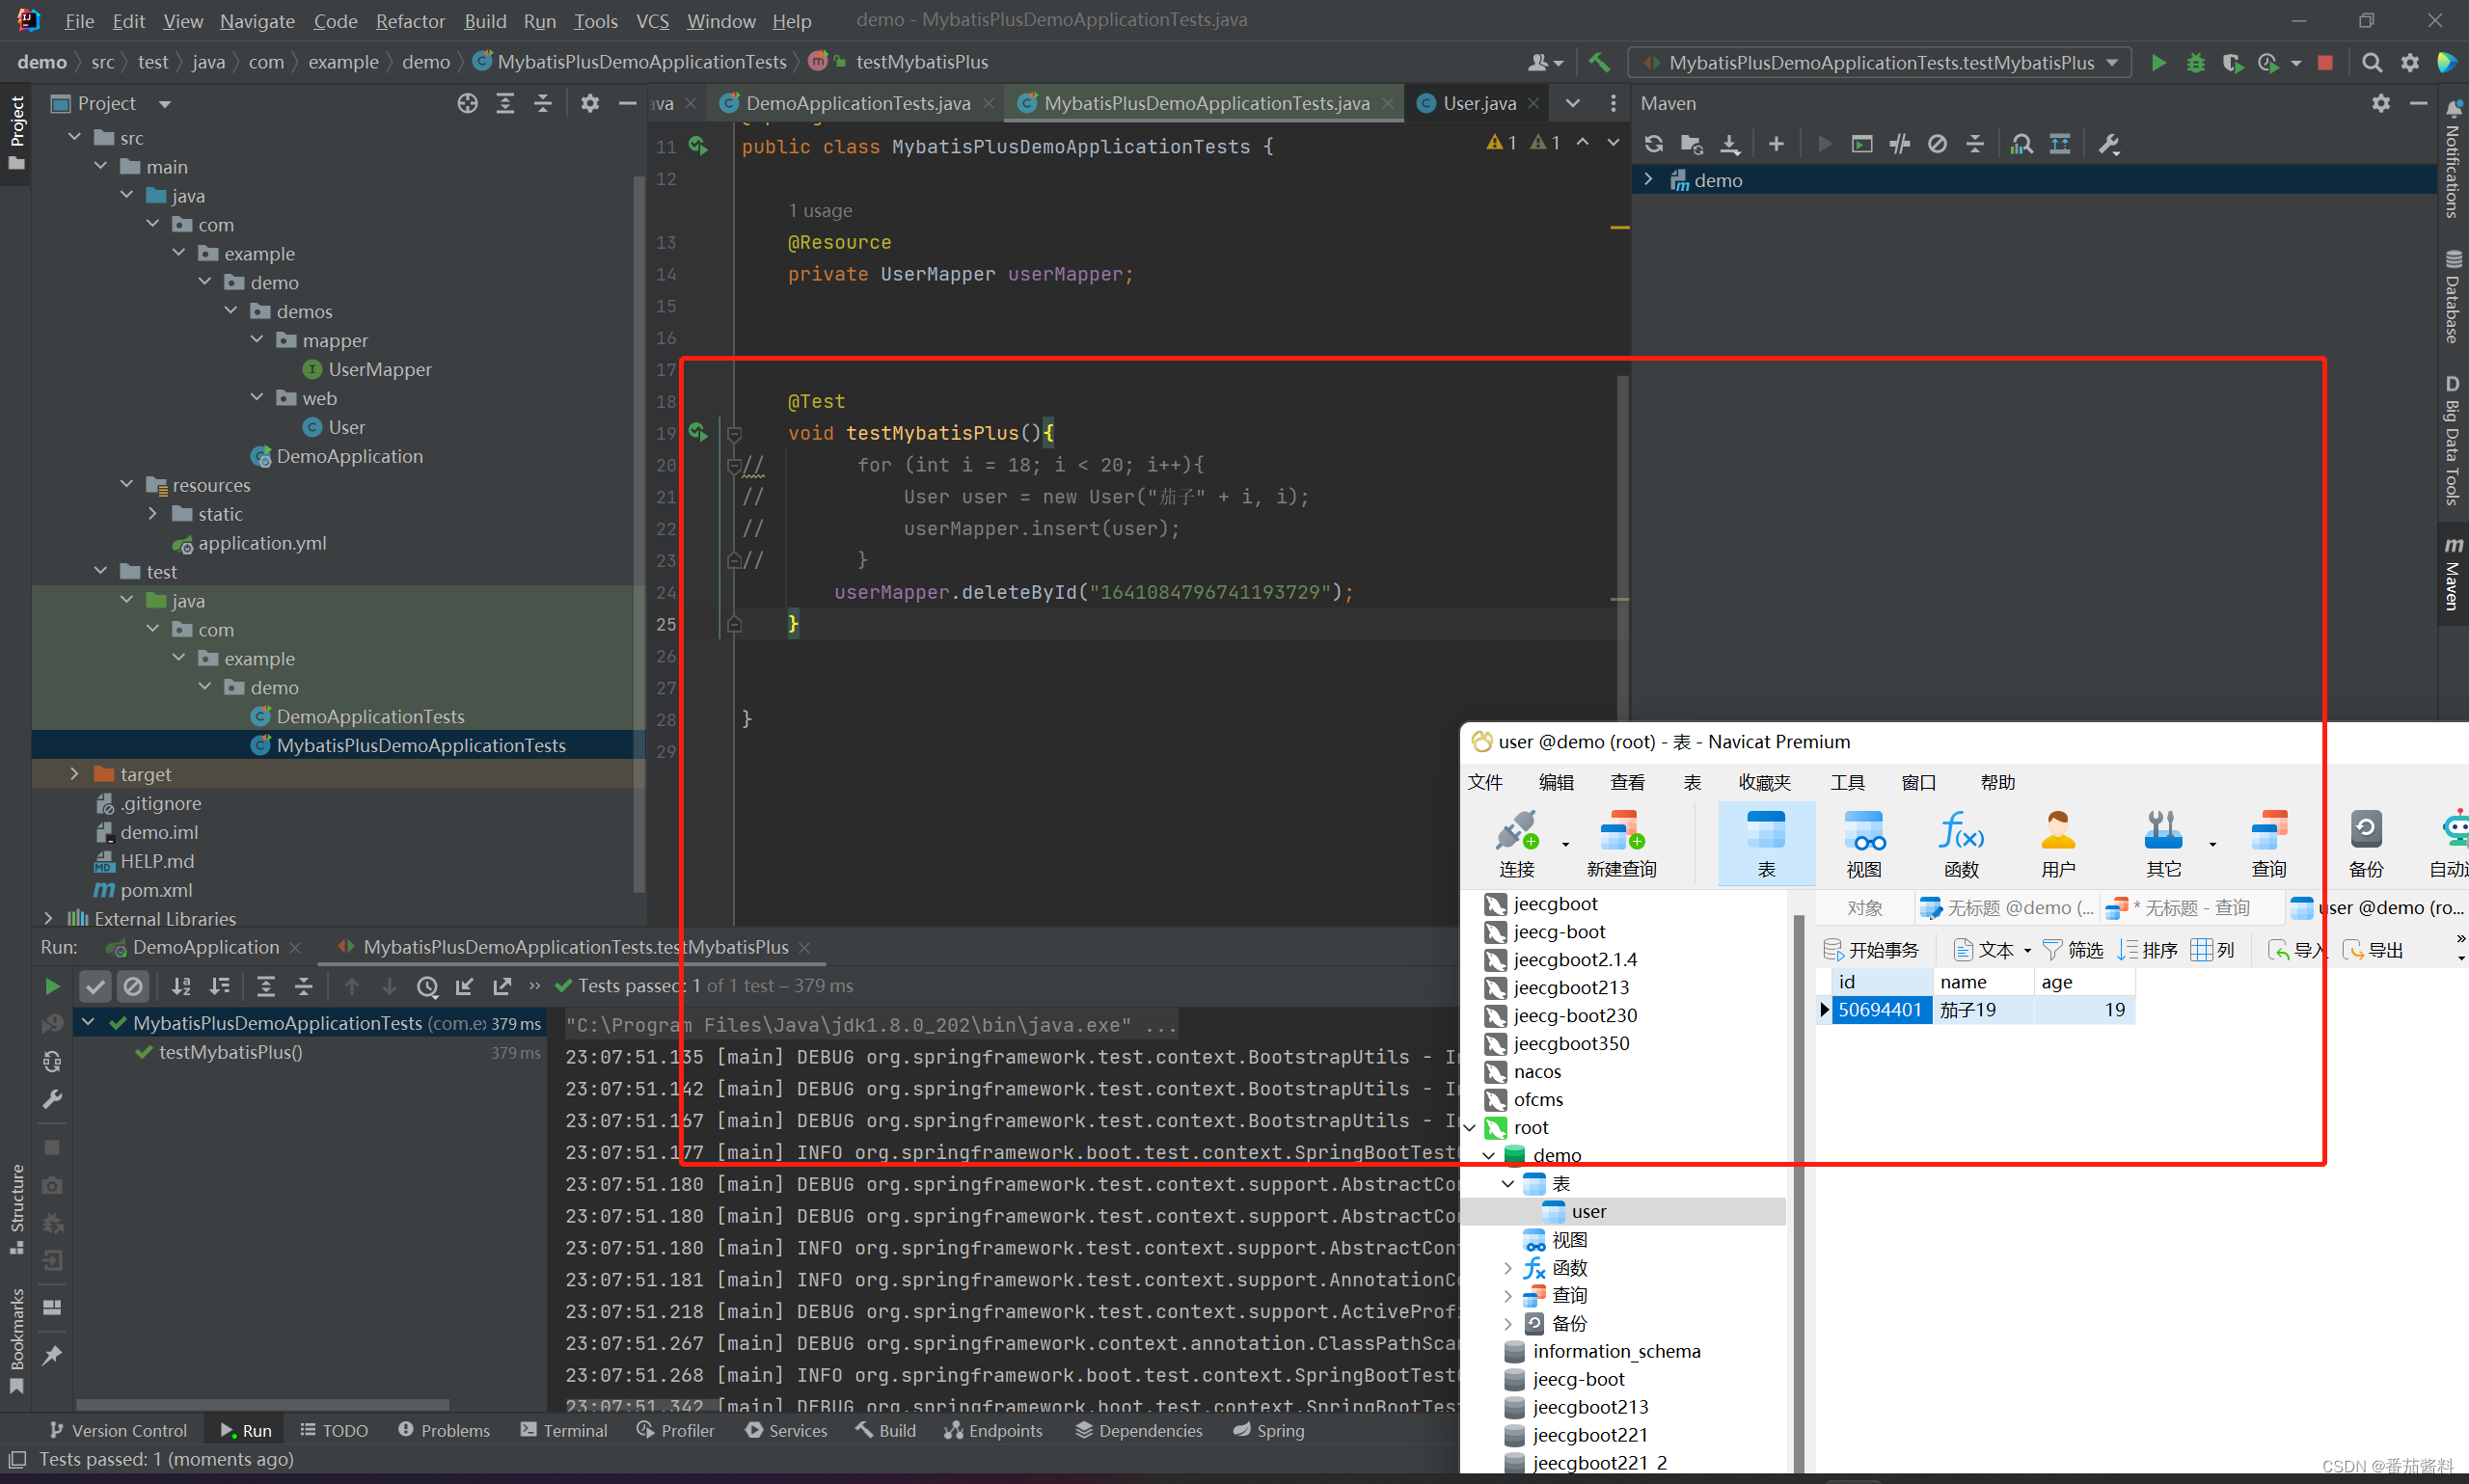Add a Maven project with the plus icon

pyautogui.click(x=1776, y=144)
